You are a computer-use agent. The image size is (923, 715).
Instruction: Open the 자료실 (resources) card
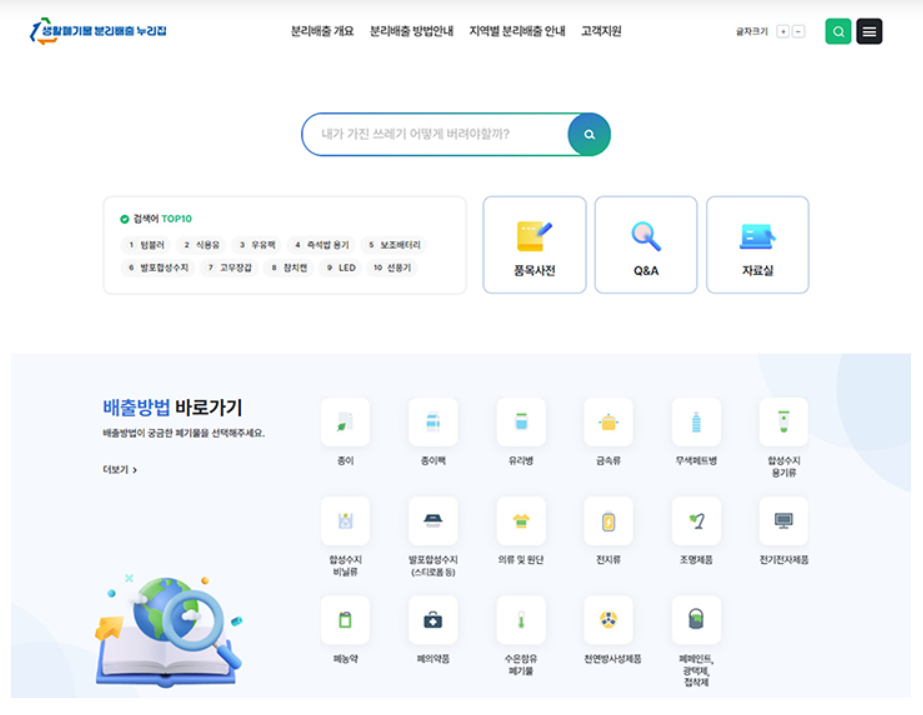(x=757, y=244)
